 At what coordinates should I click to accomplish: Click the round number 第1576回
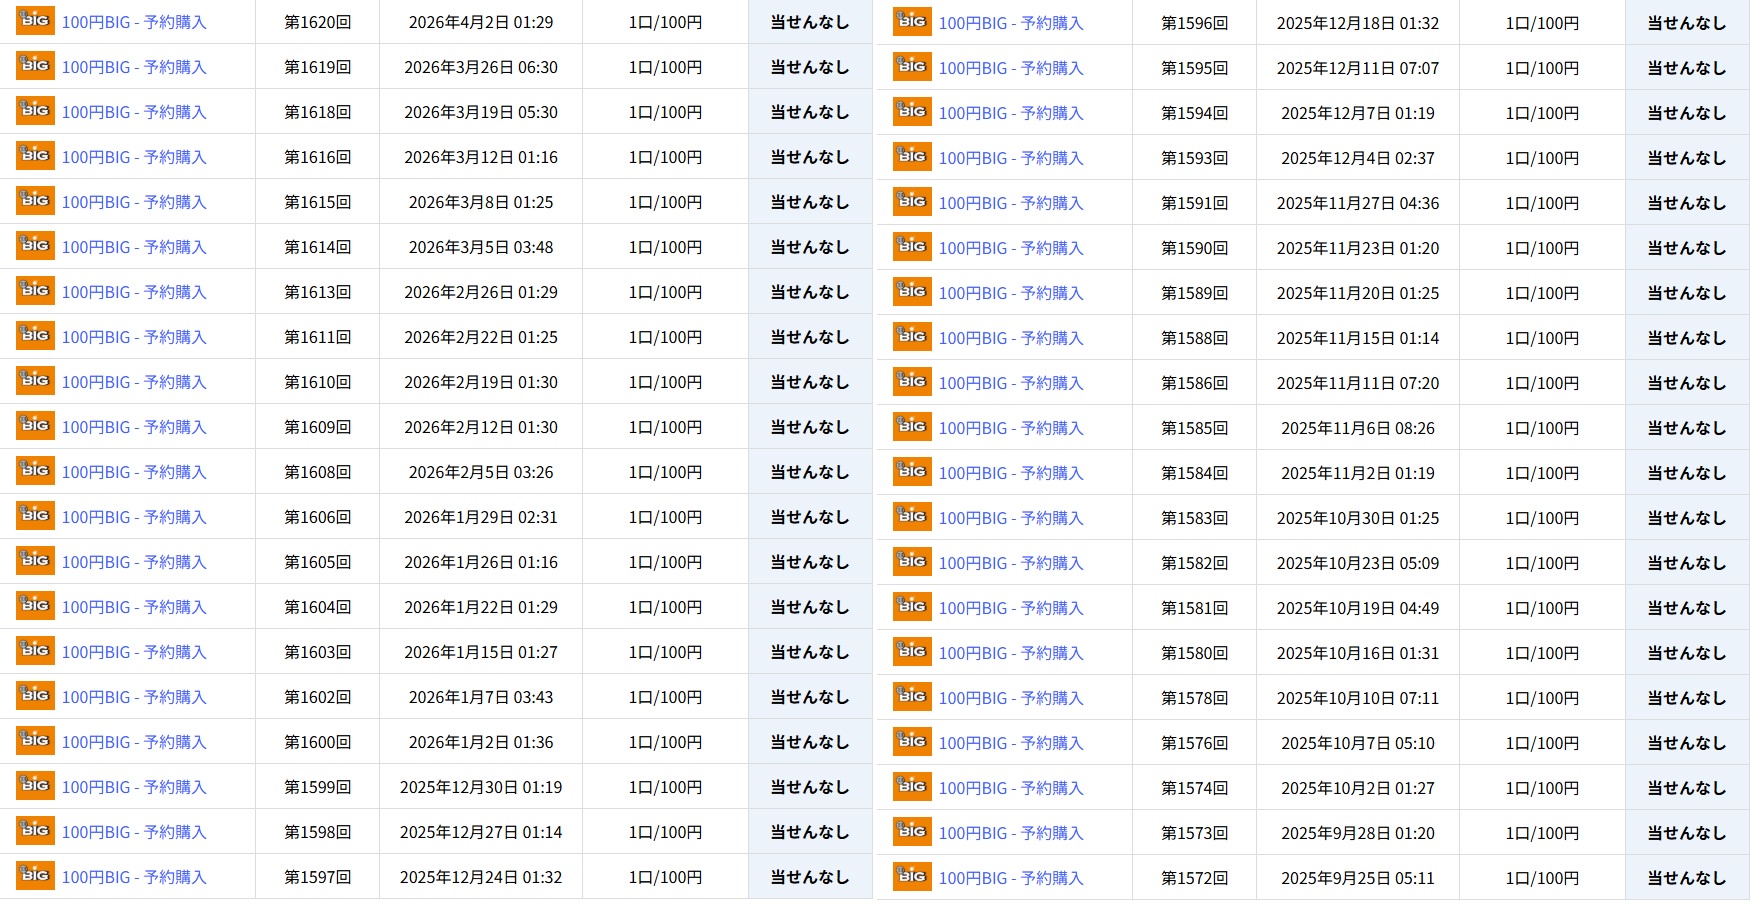click(x=1194, y=743)
